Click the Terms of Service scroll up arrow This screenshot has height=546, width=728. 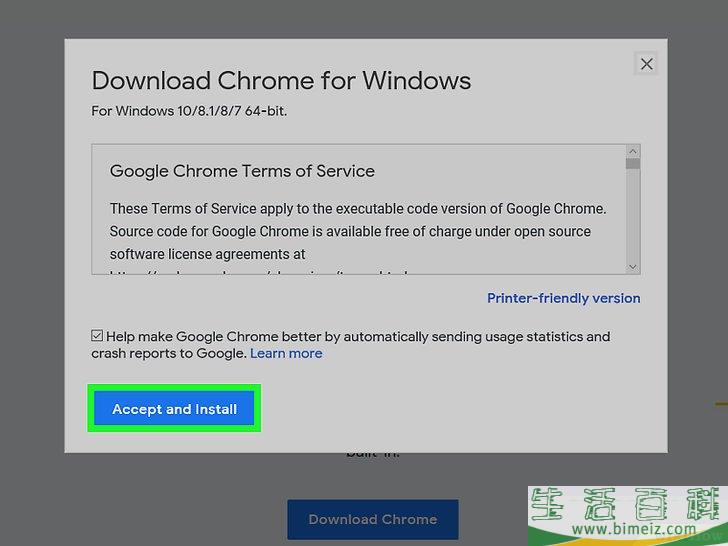tap(632, 151)
